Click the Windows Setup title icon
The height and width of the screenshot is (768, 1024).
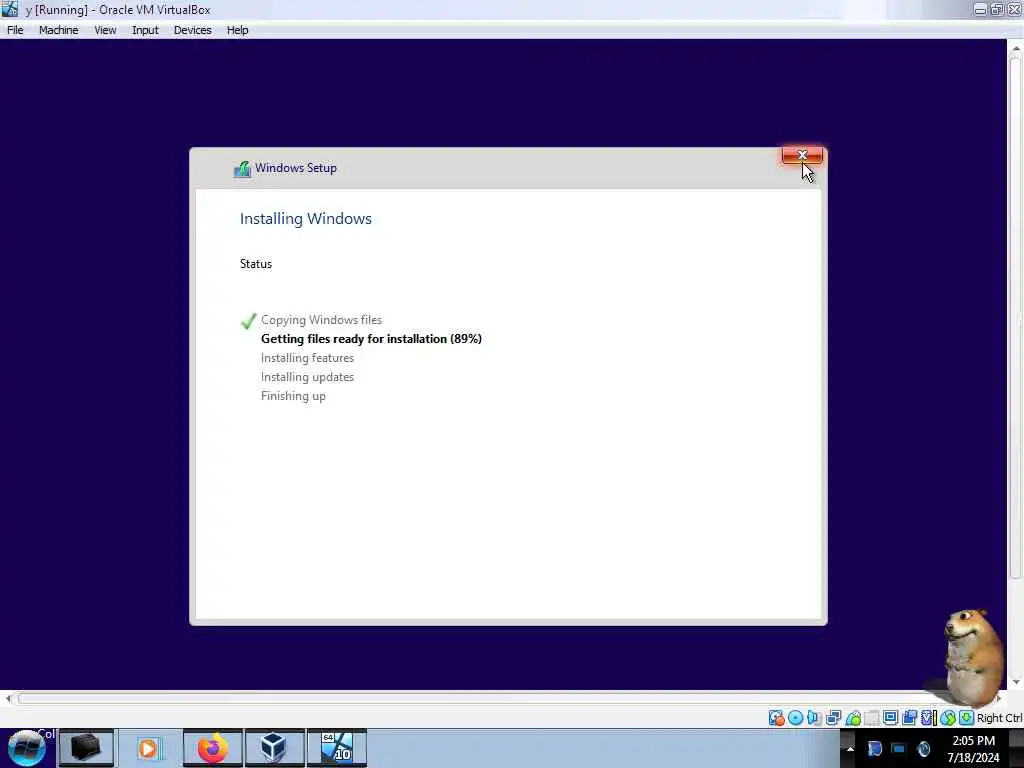pos(242,169)
